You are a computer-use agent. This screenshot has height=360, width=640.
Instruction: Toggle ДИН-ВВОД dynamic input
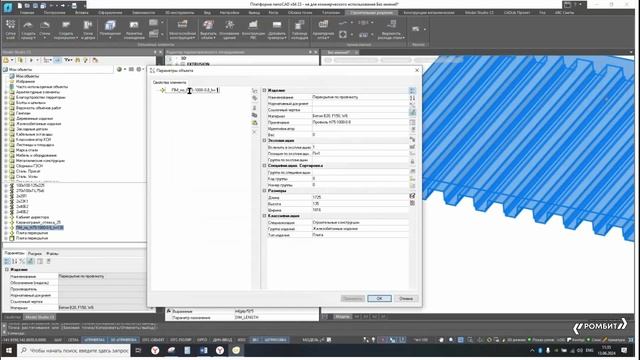click(x=223, y=340)
